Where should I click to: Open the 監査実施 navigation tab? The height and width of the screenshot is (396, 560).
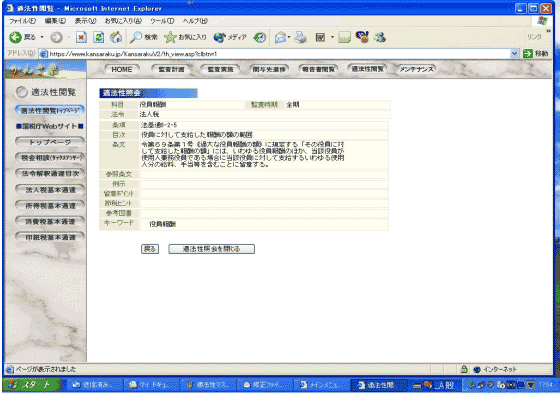[220, 69]
